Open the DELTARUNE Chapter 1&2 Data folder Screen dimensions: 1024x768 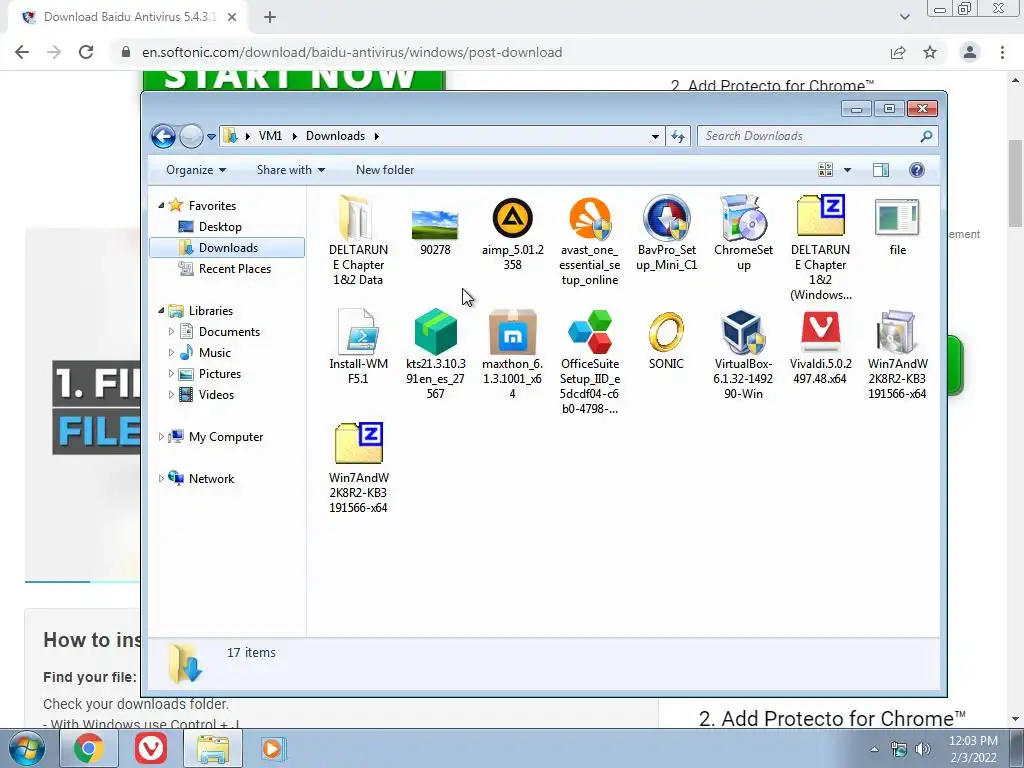pos(358,240)
